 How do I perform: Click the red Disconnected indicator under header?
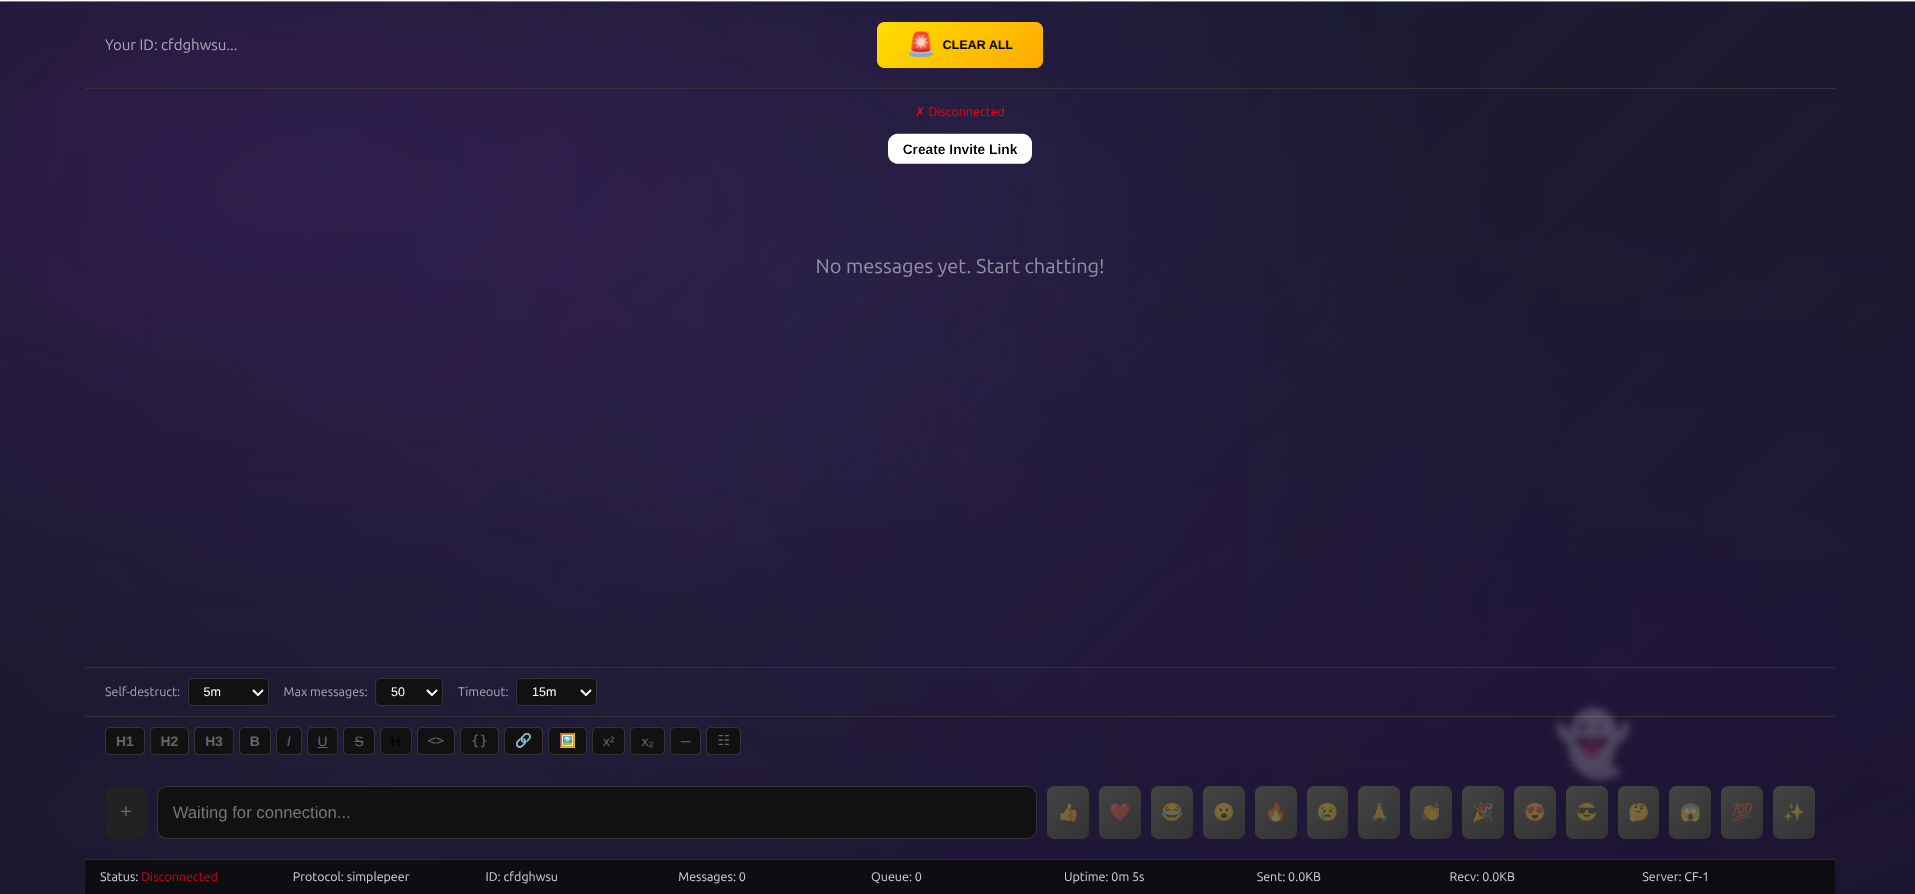click(960, 112)
